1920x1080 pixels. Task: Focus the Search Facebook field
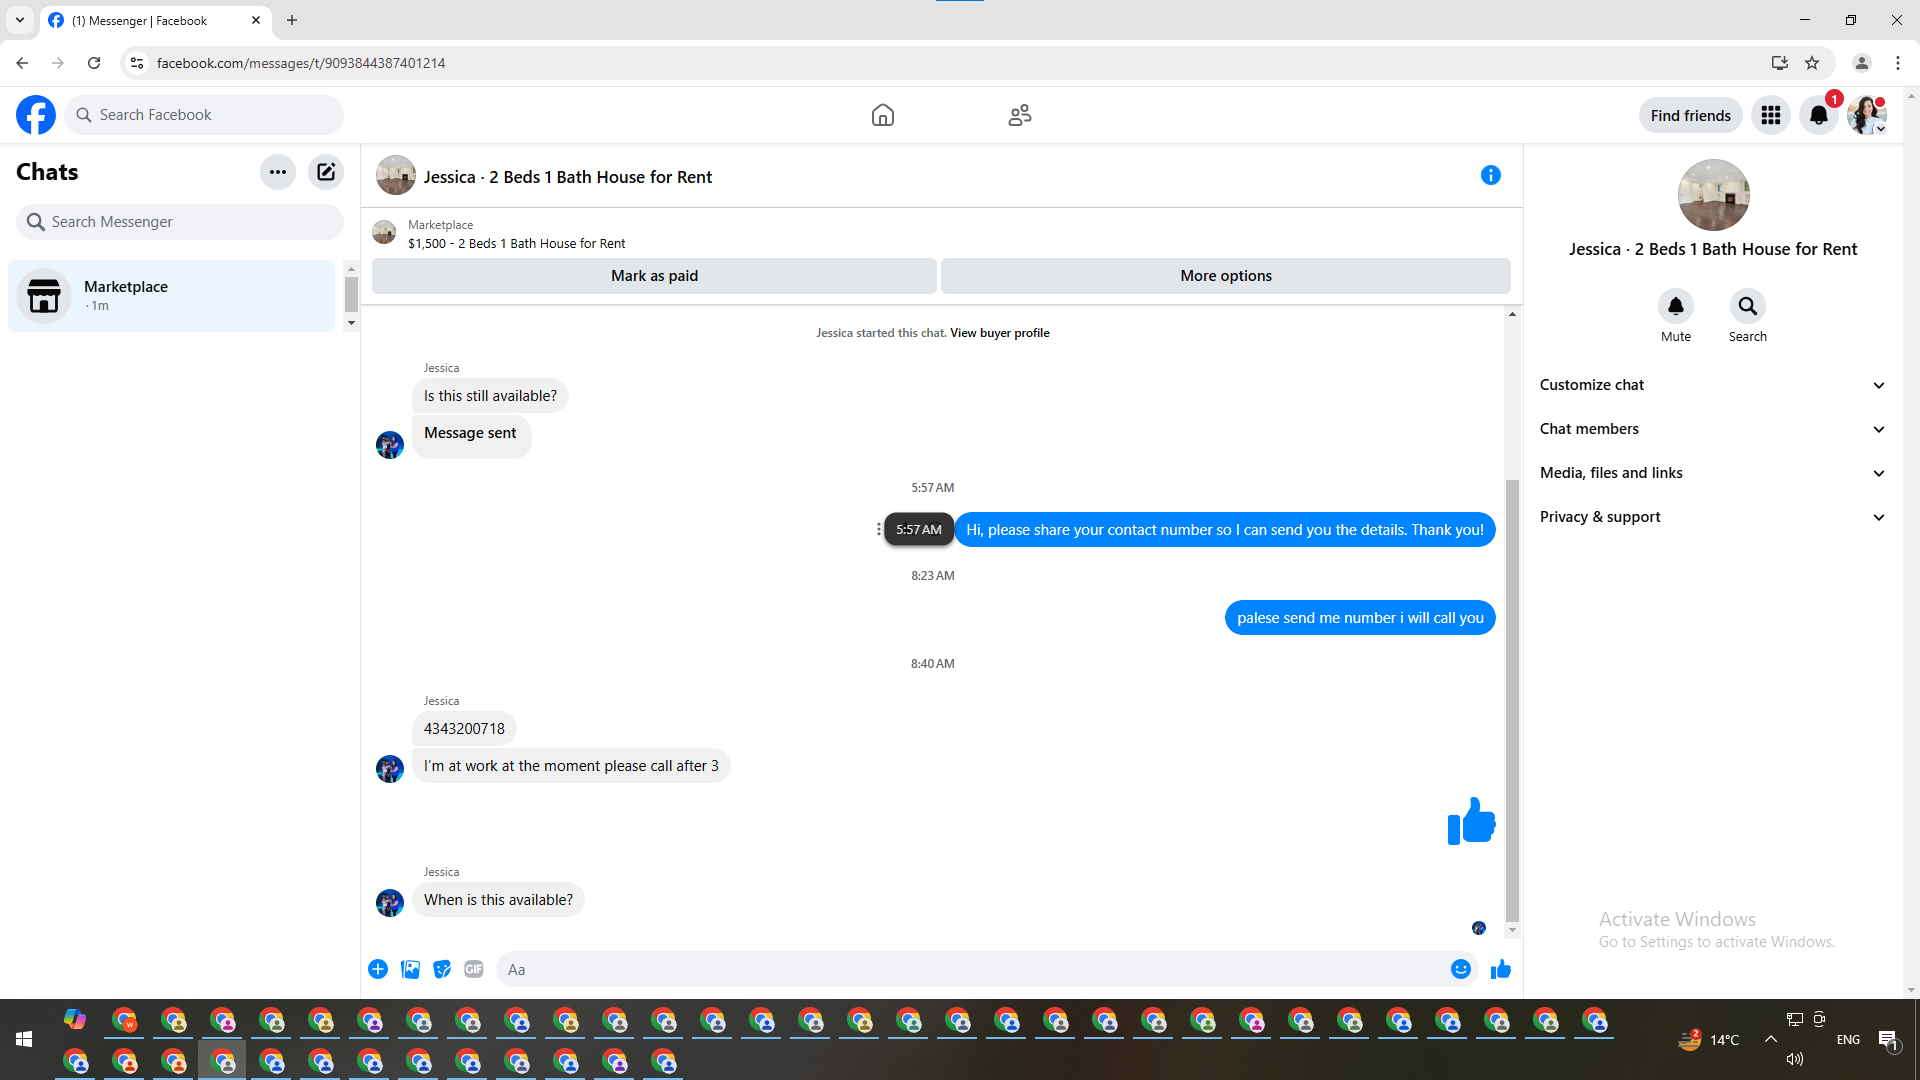pos(204,115)
